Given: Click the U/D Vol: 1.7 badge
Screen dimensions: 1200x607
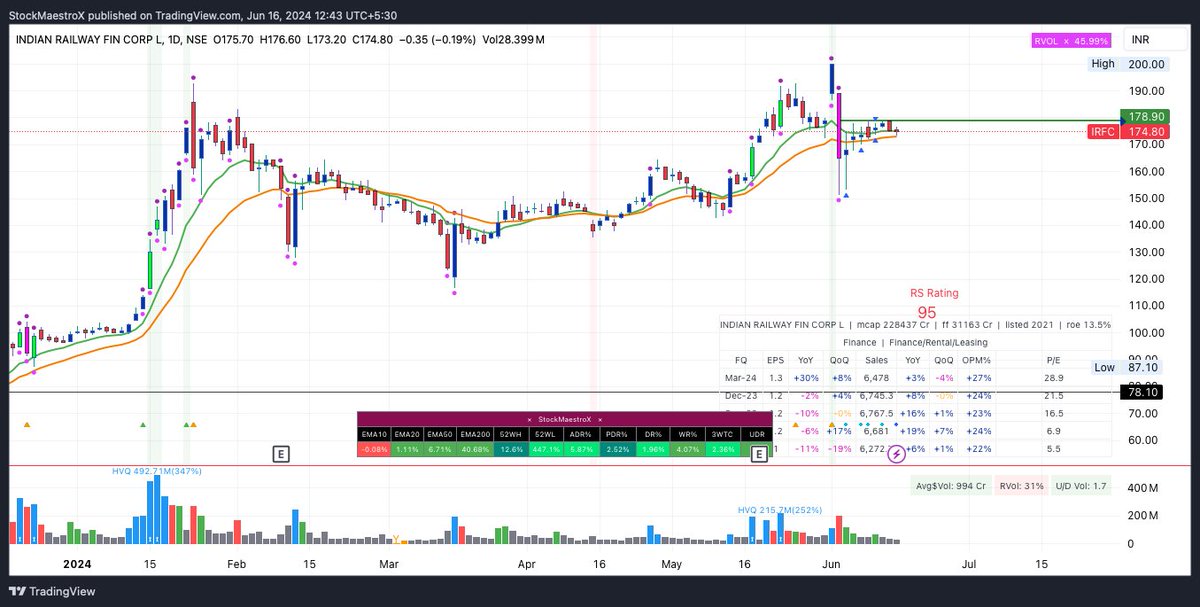Looking at the screenshot, I should click(1079, 486).
